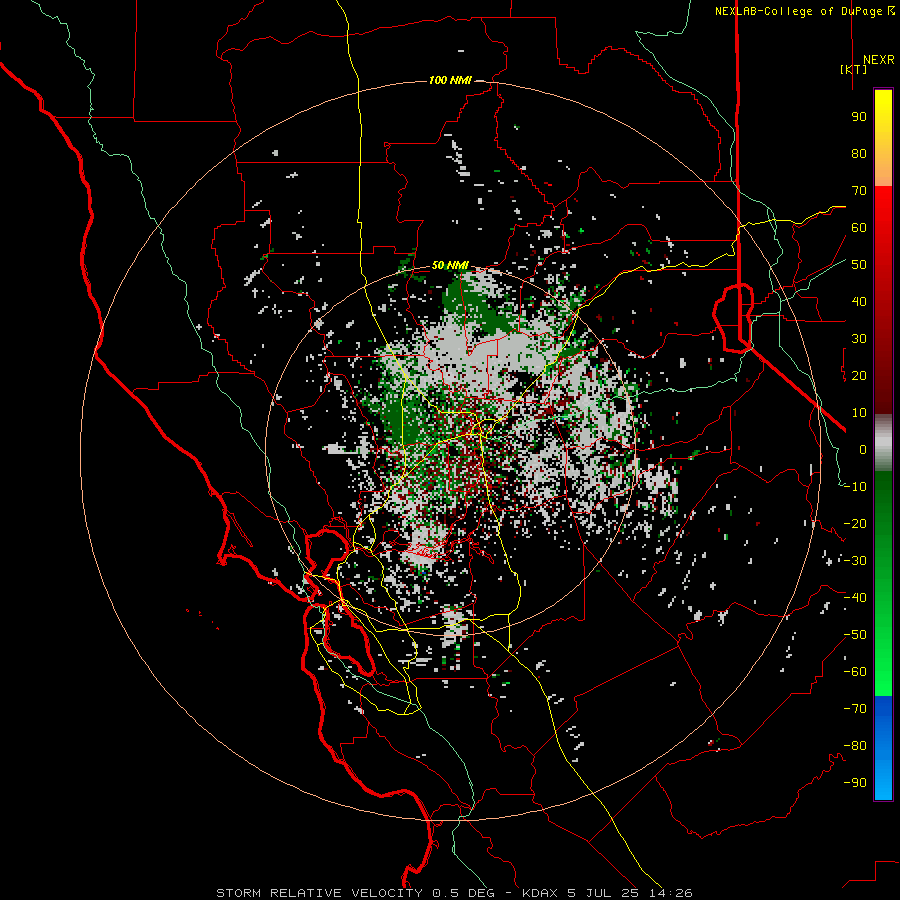Click the -60 value on velocity scale
The image size is (900, 900).
pos(855,672)
